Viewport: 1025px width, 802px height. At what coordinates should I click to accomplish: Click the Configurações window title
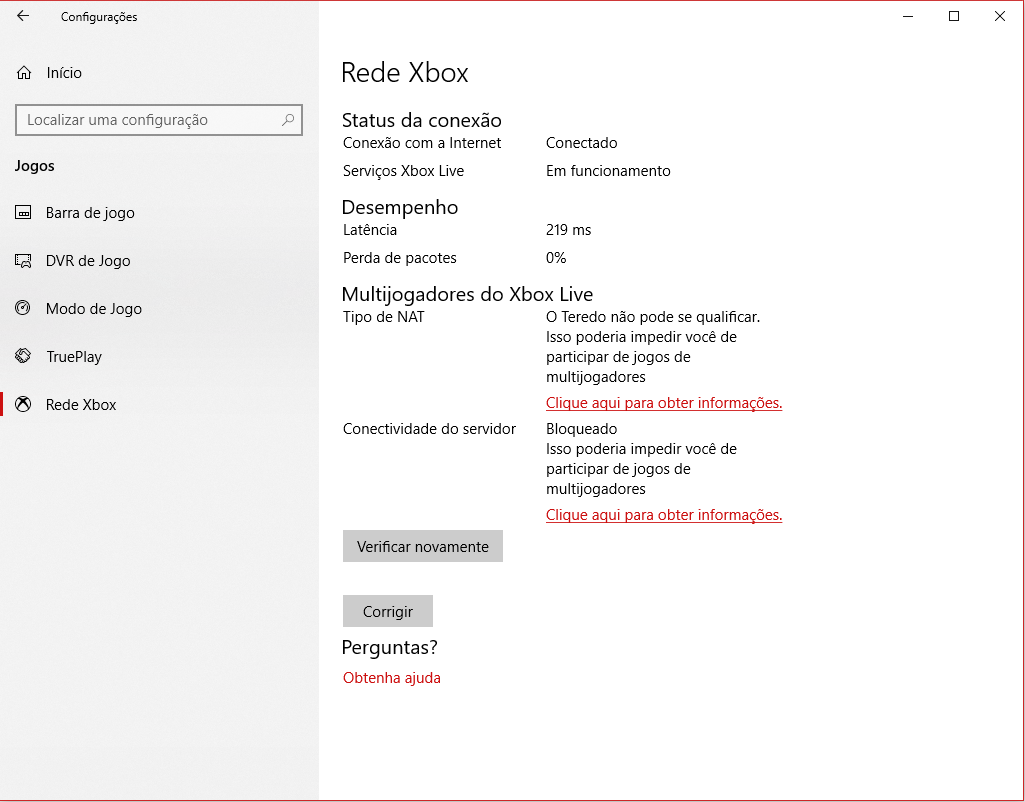pos(99,17)
